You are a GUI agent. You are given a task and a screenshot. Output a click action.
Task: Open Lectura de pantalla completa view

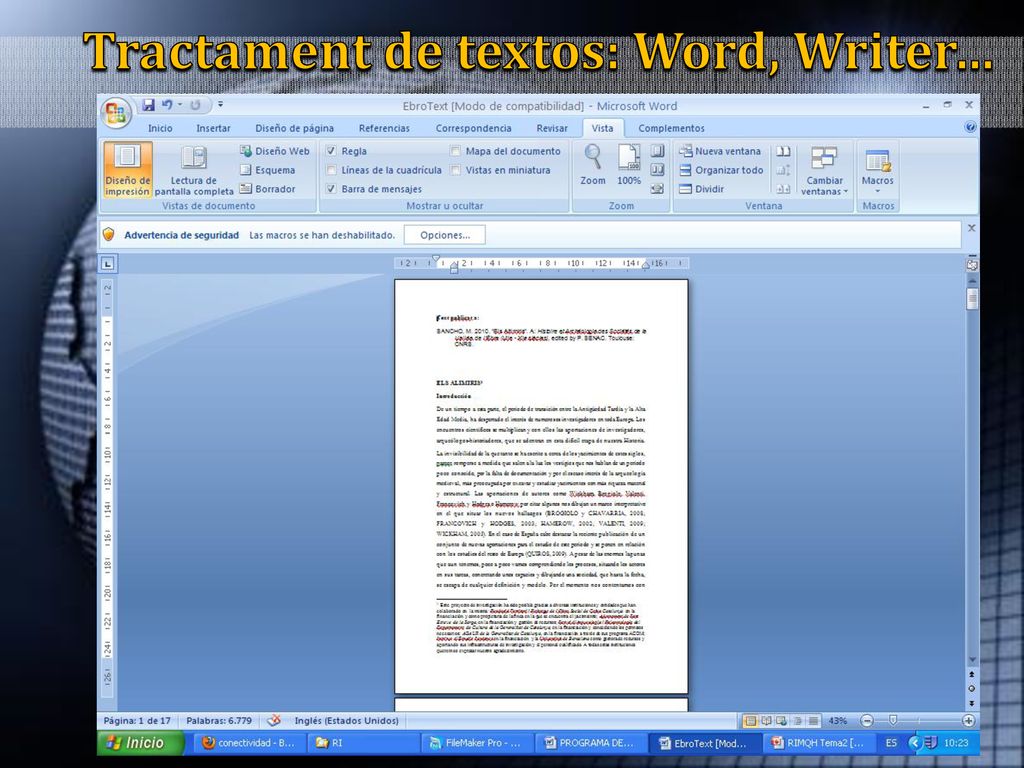click(193, 169)
